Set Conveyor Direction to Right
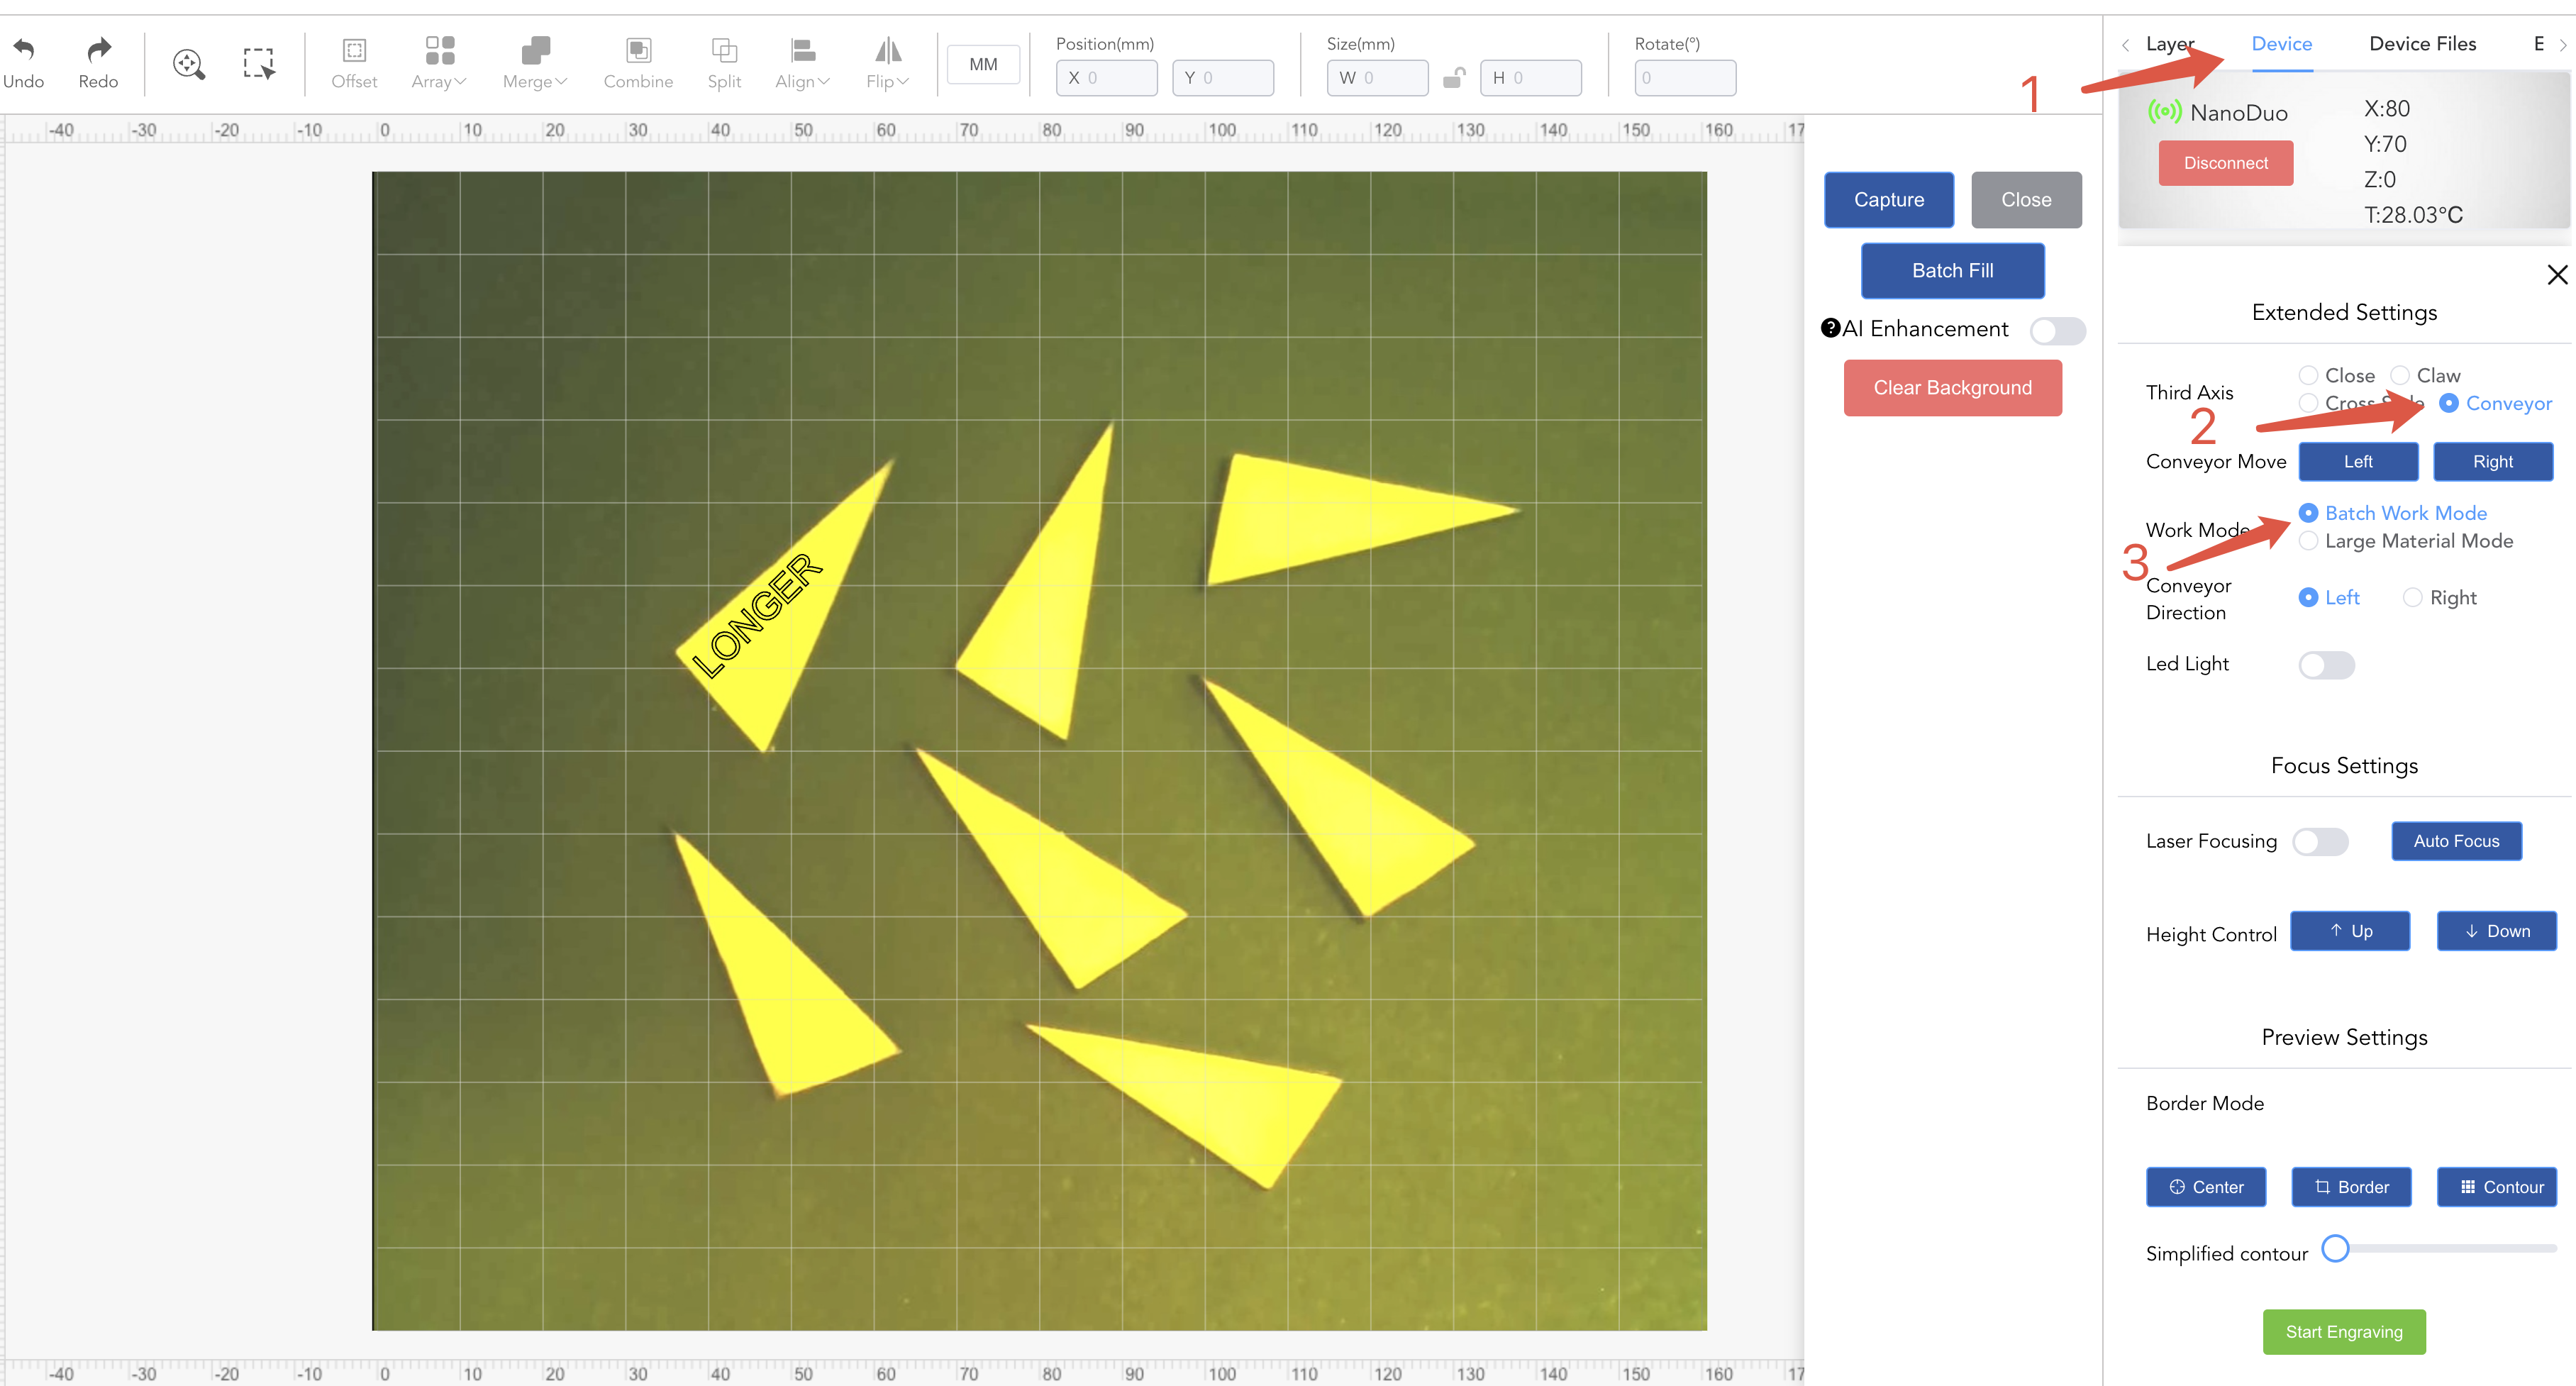2576x1386 pixels. (x=2439, y=597)
